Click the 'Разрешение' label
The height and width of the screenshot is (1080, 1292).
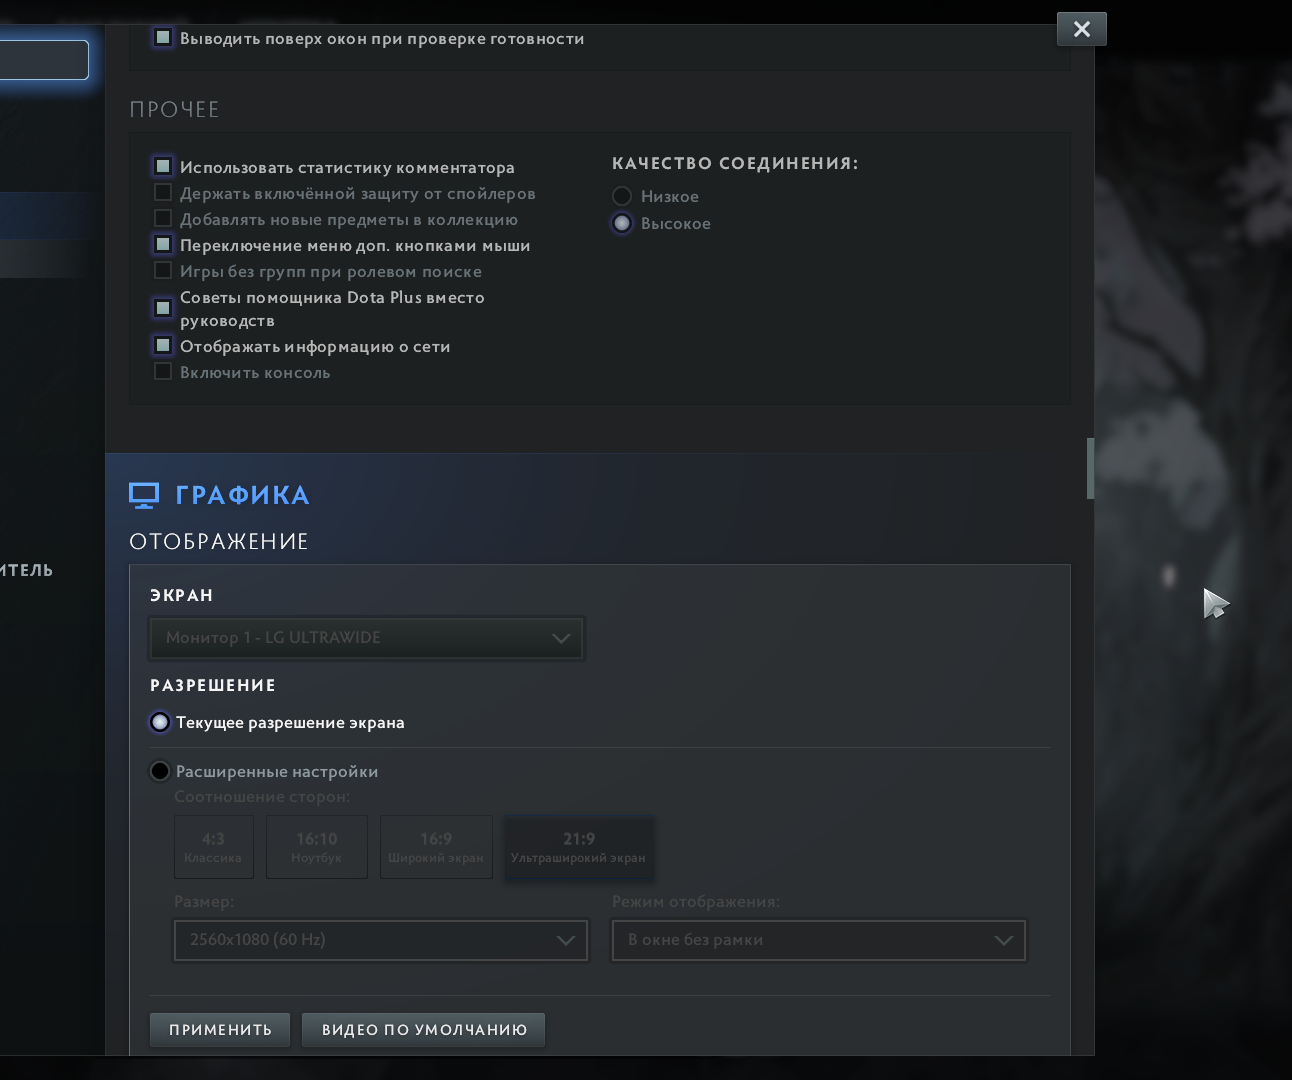click(213, 685)
